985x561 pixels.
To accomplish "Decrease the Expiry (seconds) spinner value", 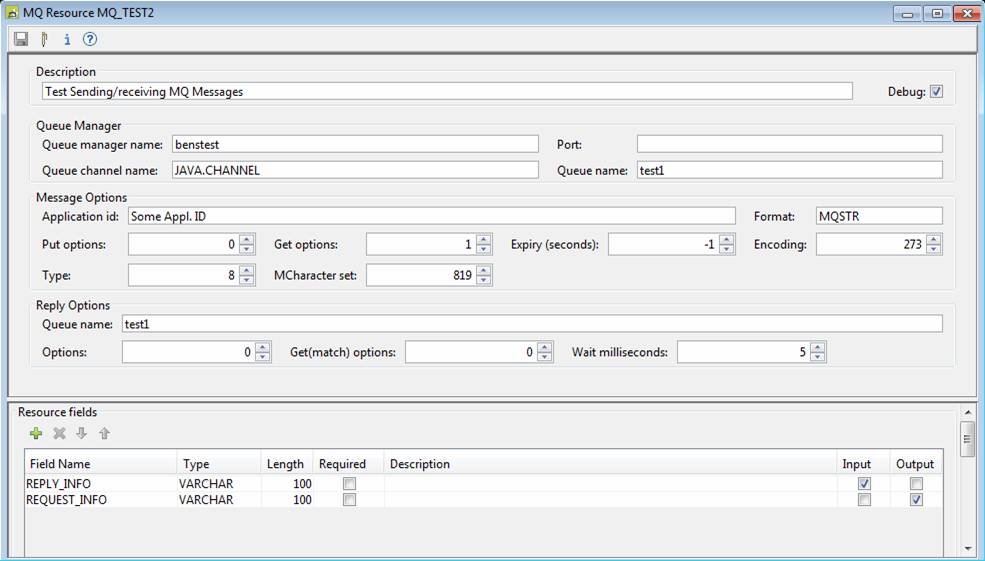I will tap(727, 249).
